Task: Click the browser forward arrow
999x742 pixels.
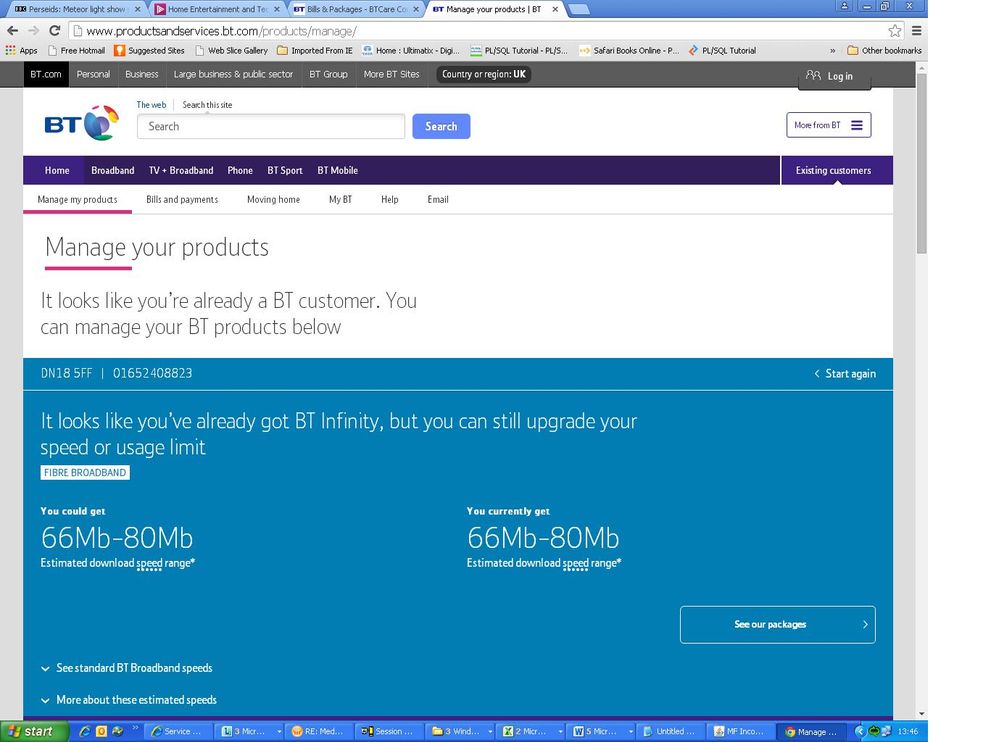Action: [33, 31]
